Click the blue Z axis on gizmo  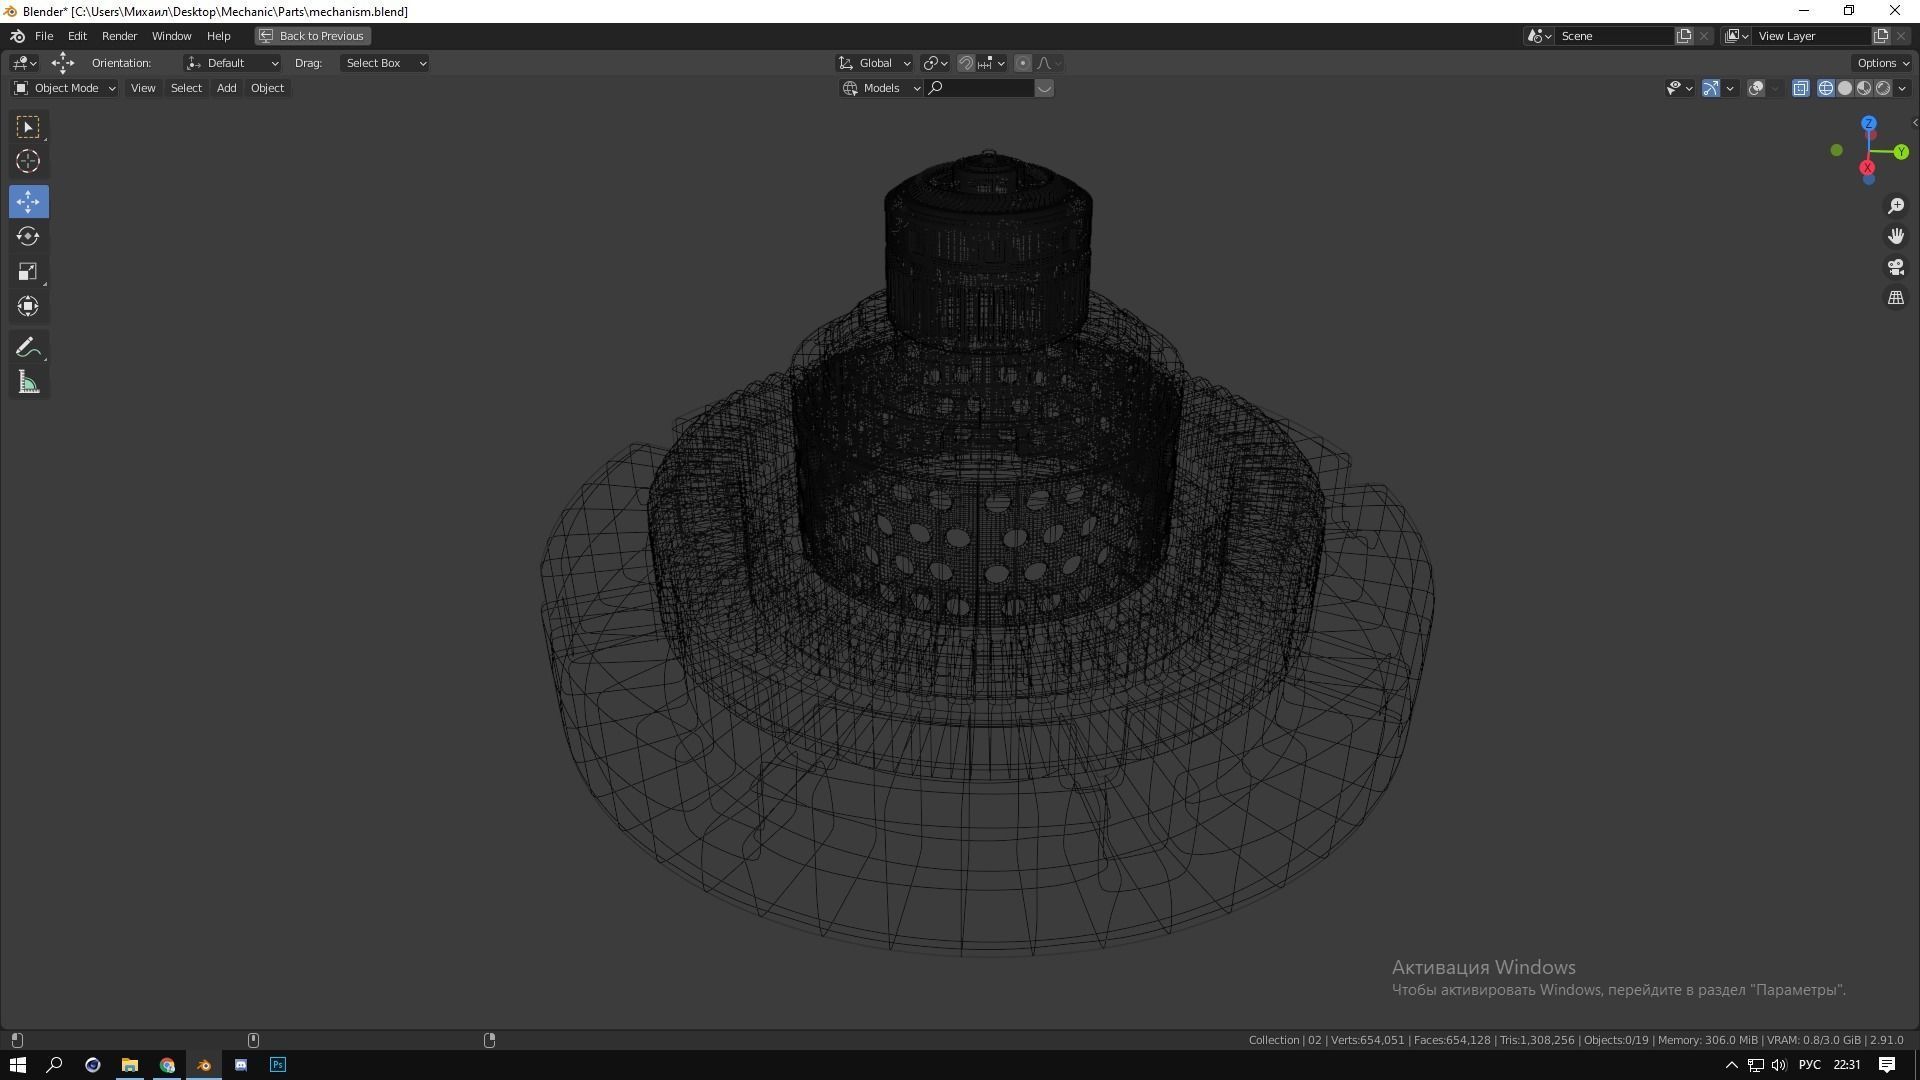[1868, 124]
